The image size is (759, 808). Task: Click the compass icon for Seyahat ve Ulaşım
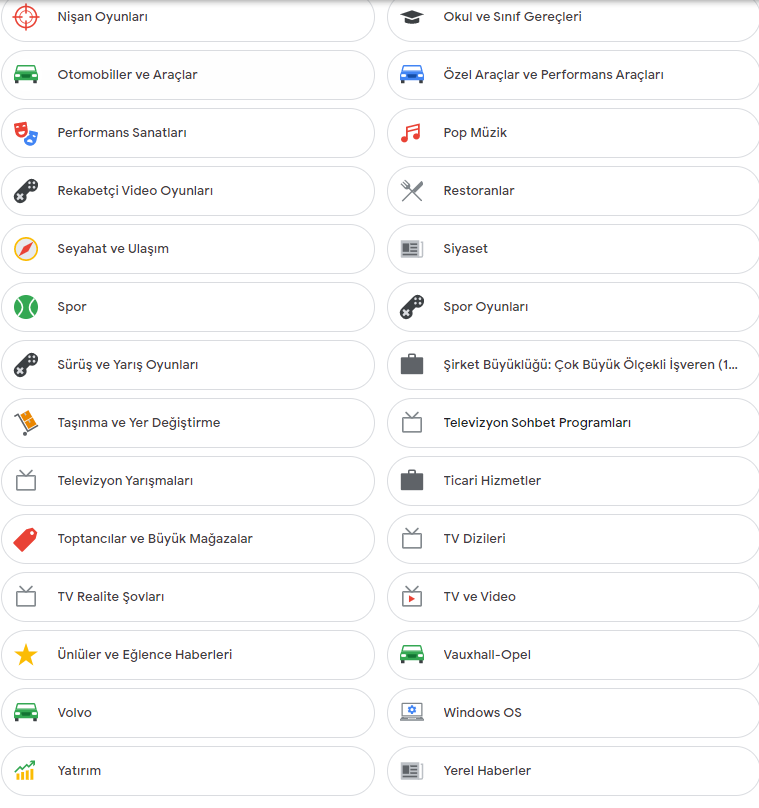coord(26,249)
